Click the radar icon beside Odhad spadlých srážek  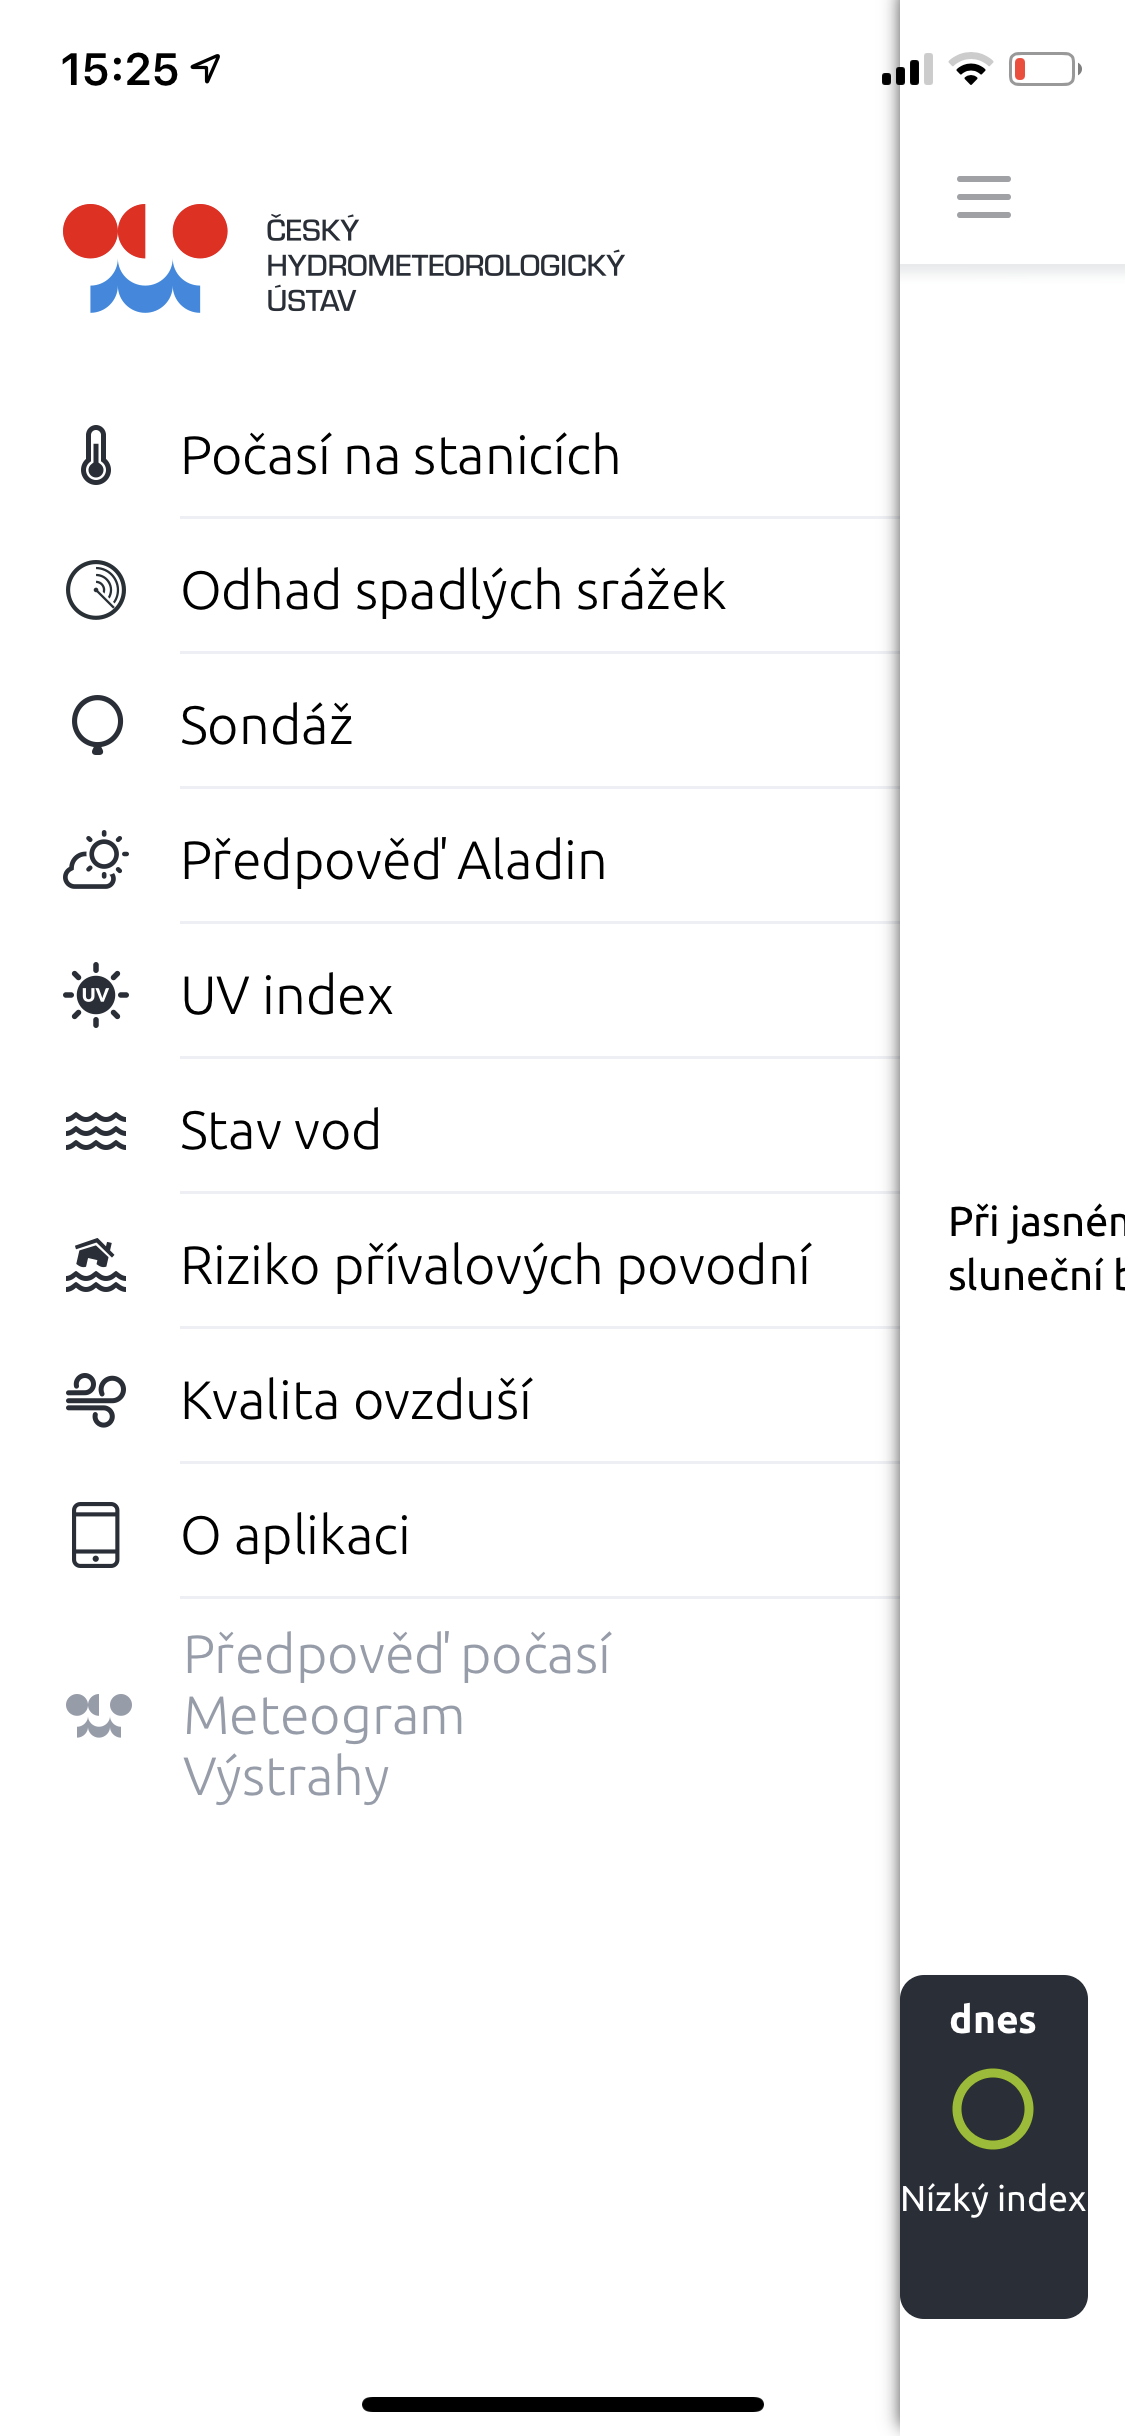[95, 590]
